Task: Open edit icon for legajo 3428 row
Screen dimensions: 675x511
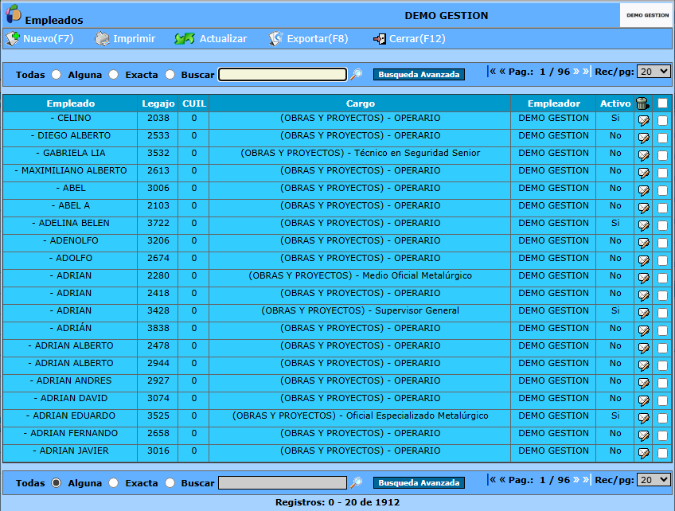Action: pos(643,313)
